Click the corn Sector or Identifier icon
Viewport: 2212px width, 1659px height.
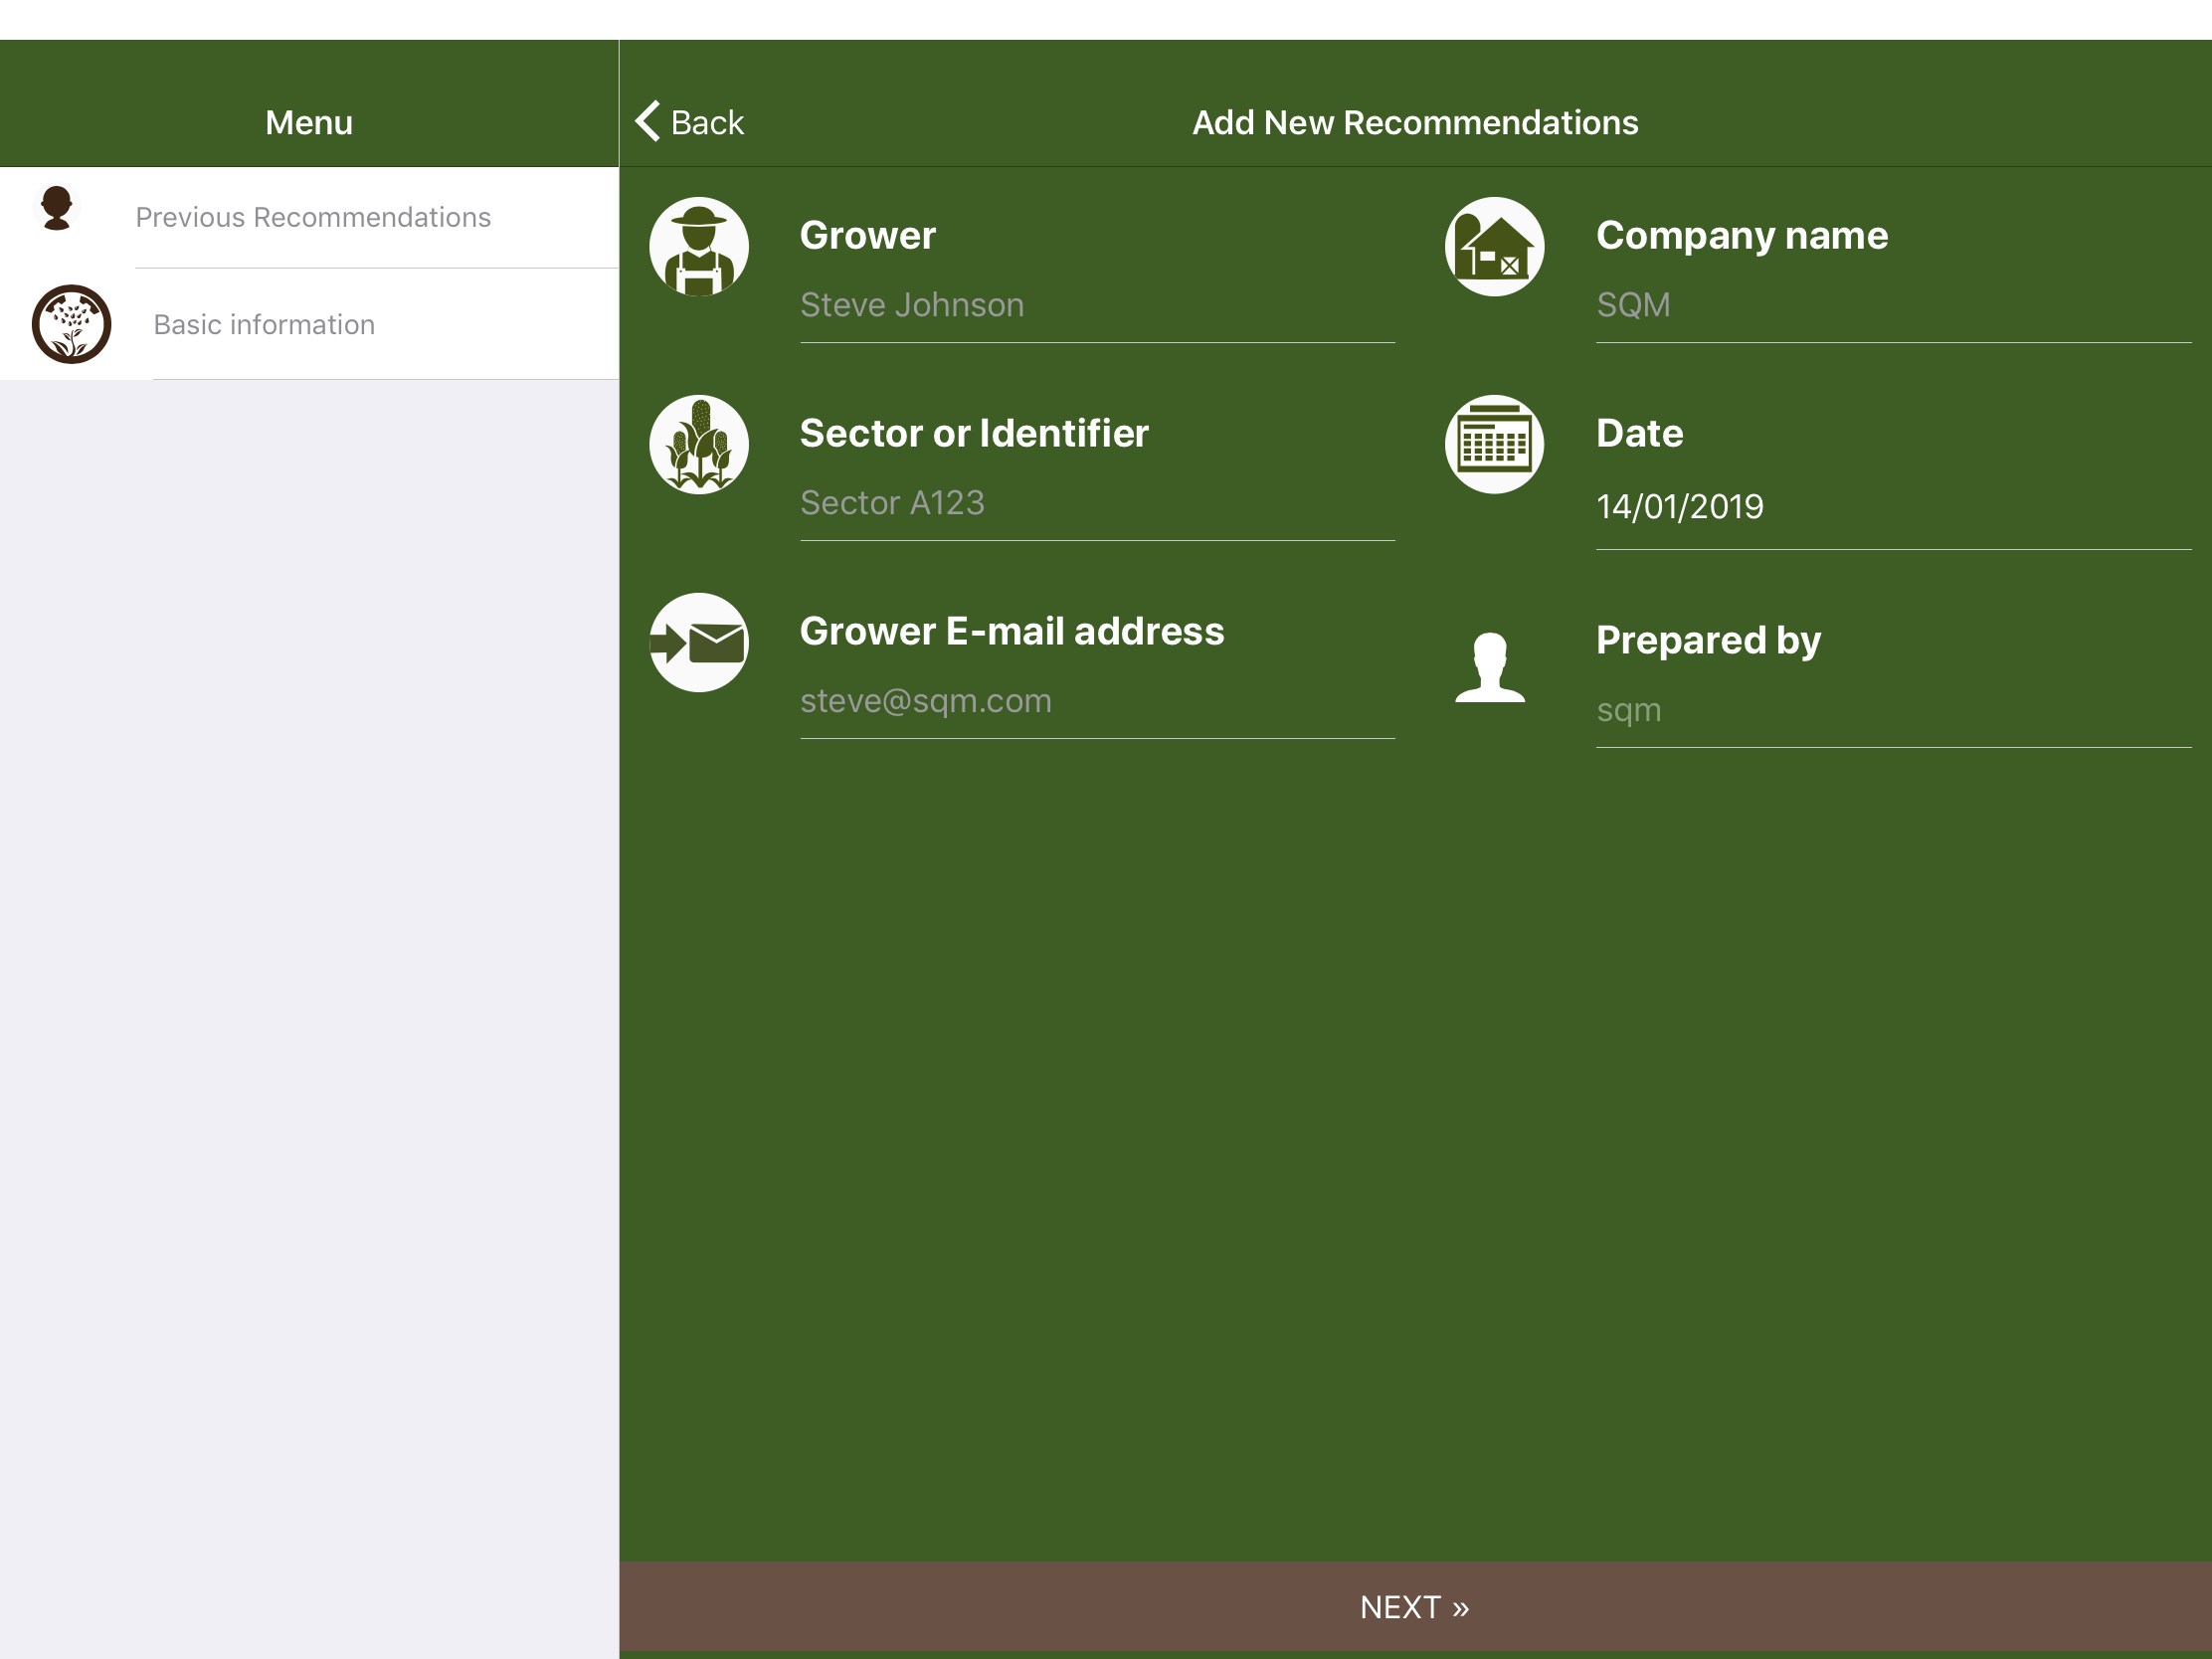click(x=699, y=444)
